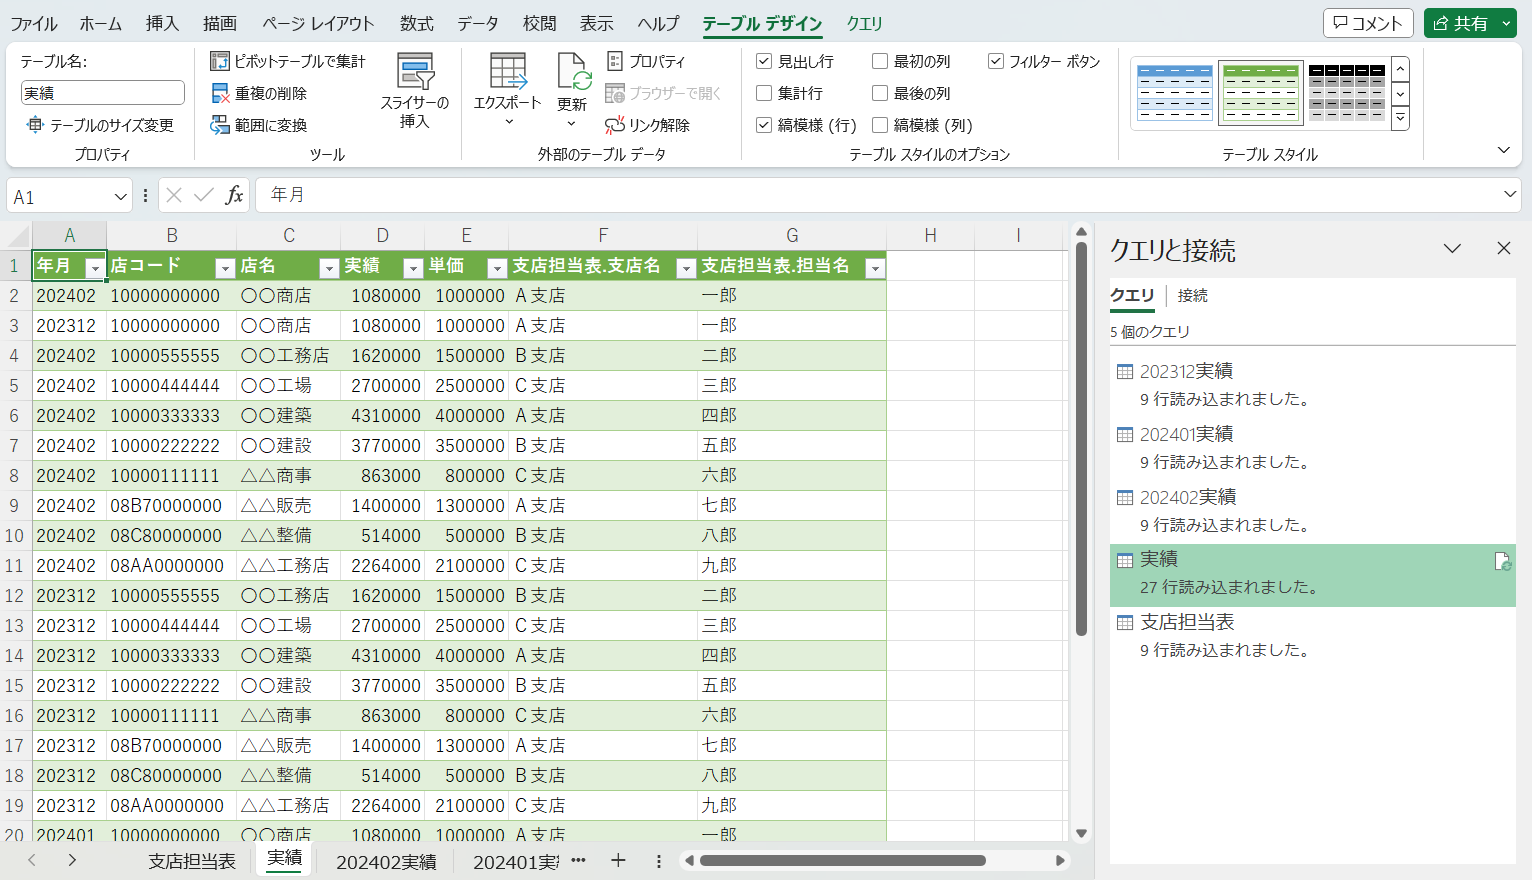
Task: Close the Queries and Connections pane
Action: [x=1503, y=248]
